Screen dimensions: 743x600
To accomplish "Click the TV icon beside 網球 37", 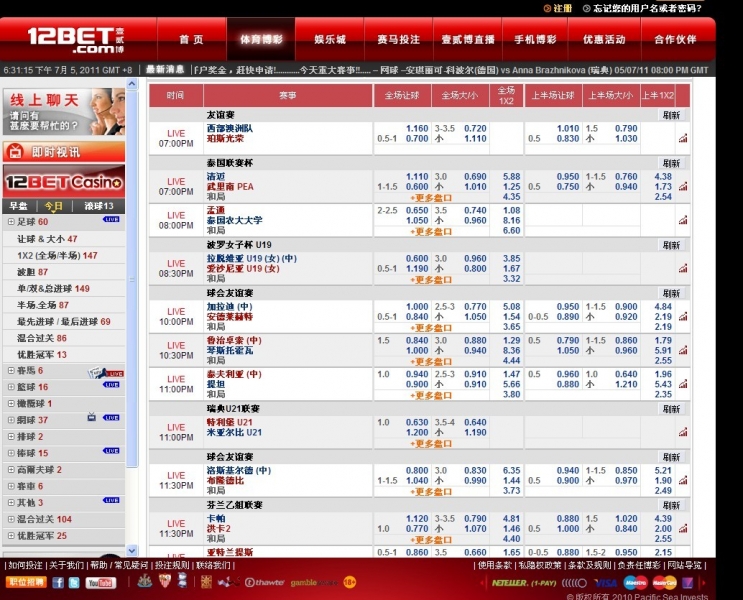I will pos(91,417).
